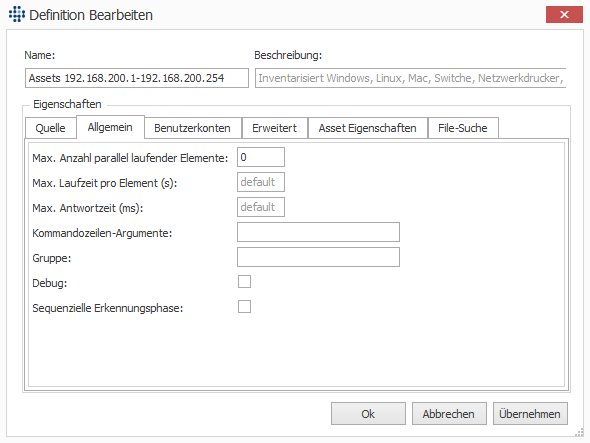Screen dimensions: 590x443
Task: Focus the Name text field
Action: 137,78
